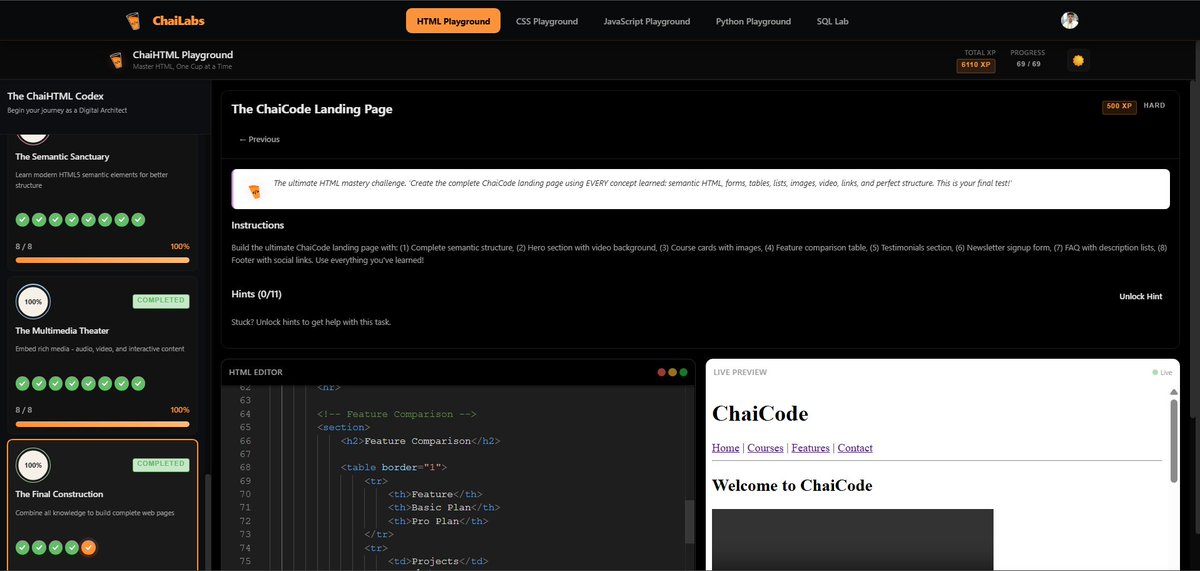Open first checkmark task in Multimedia Theater

[x=23, y=383]
